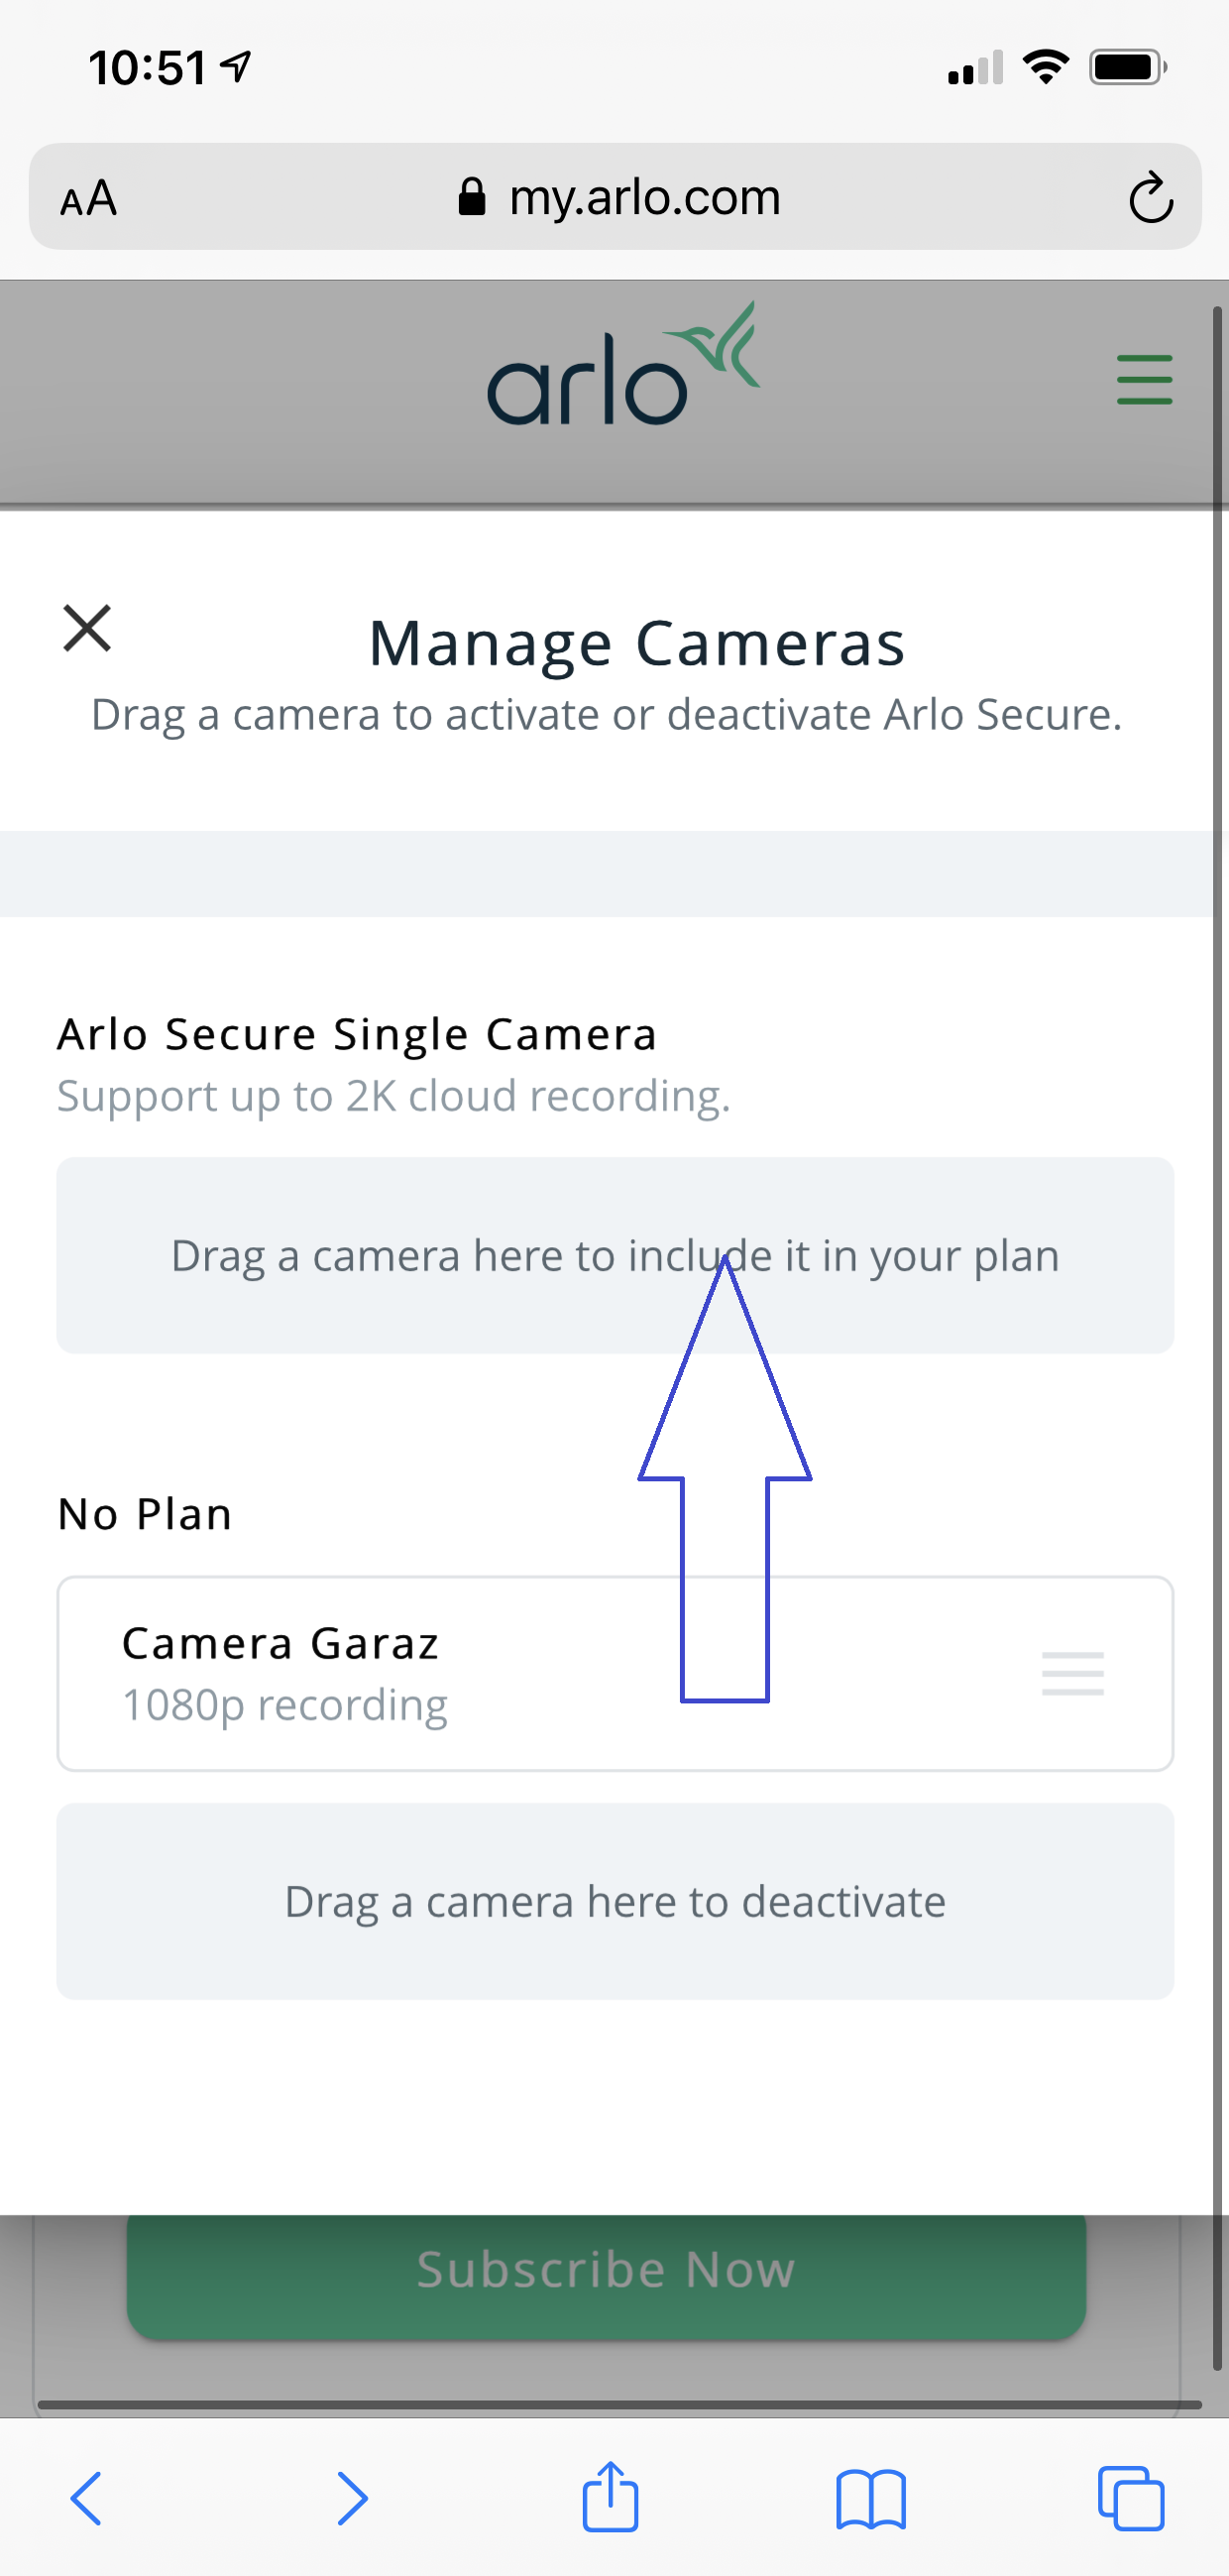Click the deactivate camera drop zone
The height and width of the screenshot is (2576, 1229).
[614, 1901]
